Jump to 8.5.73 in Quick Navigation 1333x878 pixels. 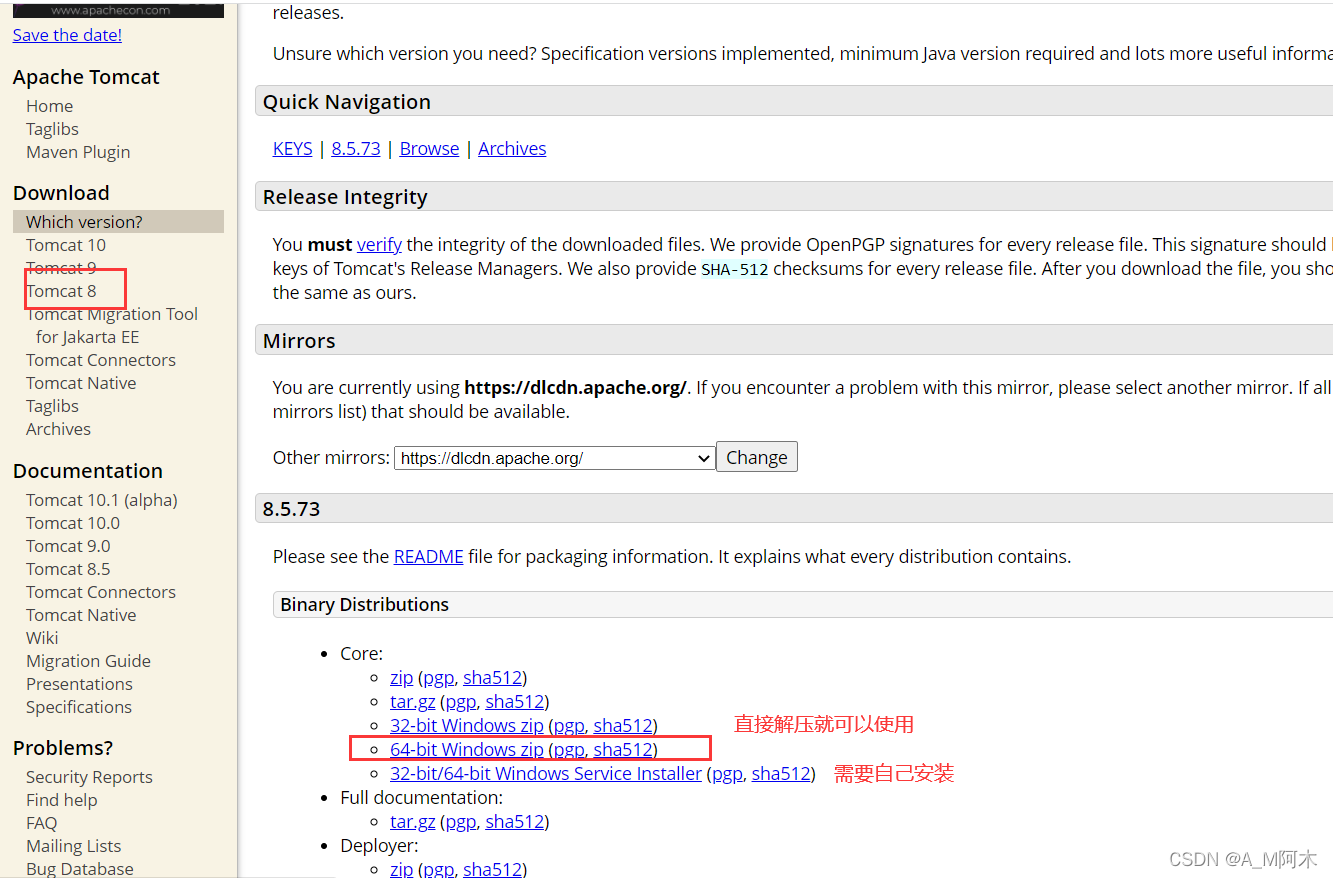click(356, 148)
